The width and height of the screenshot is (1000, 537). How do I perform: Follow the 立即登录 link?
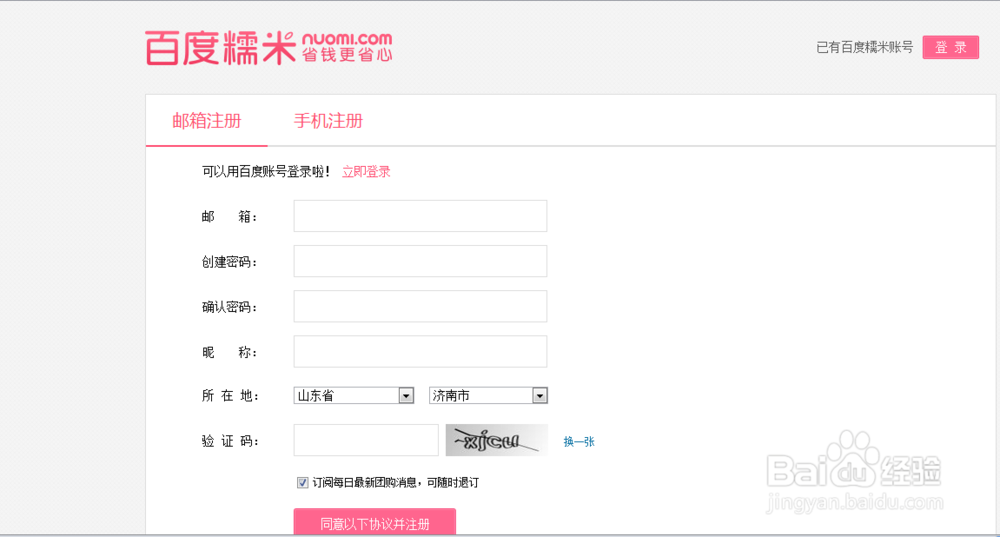(x=366, y=172)
